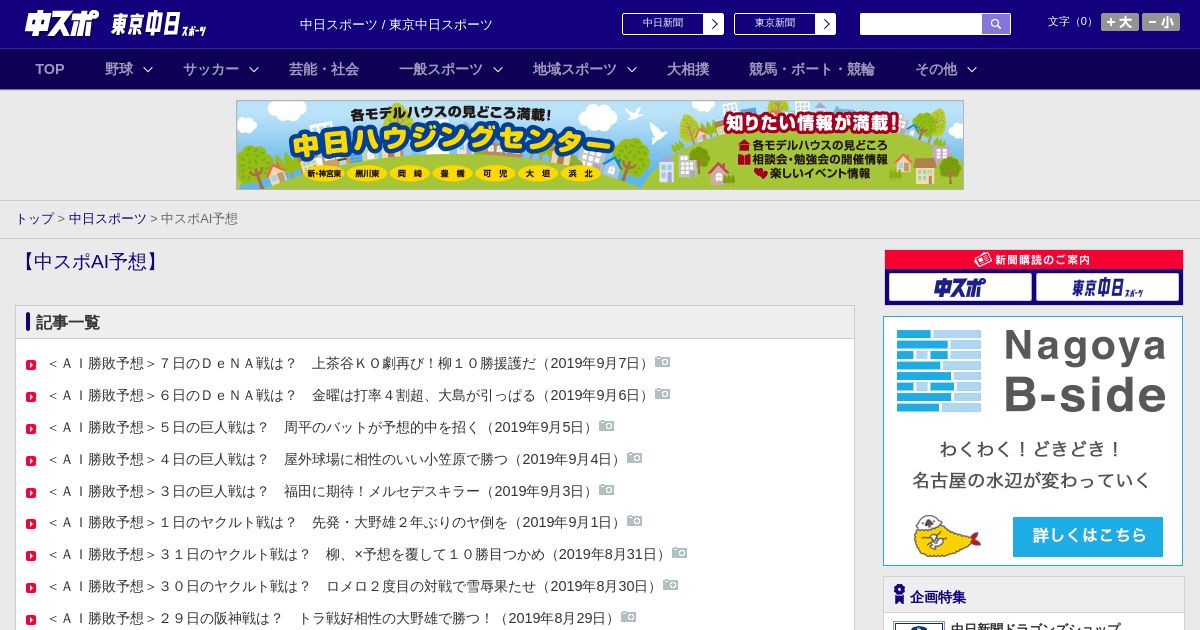Open the 野球 menu

pyautogui.click(x=119, y=69)
